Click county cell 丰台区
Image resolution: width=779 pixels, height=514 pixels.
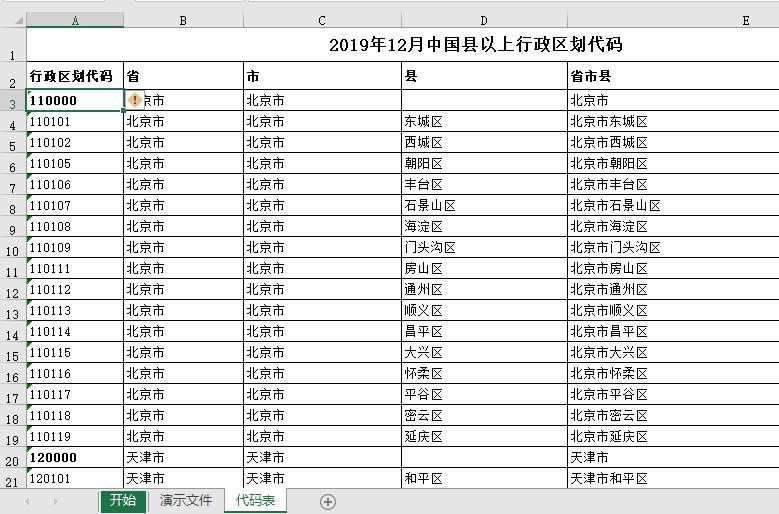(x=484, y=184)
